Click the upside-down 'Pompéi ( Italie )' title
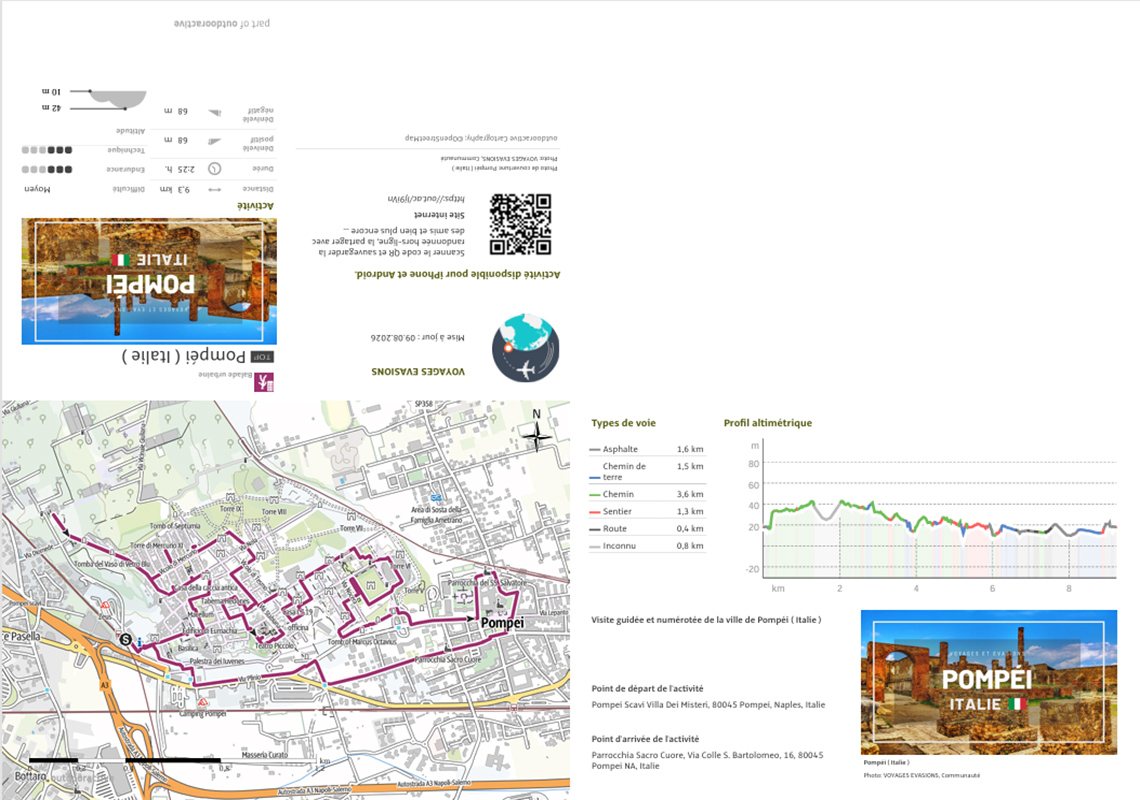Image resolution: width=1140 pixels, height=800 pixels. (184, 356)
